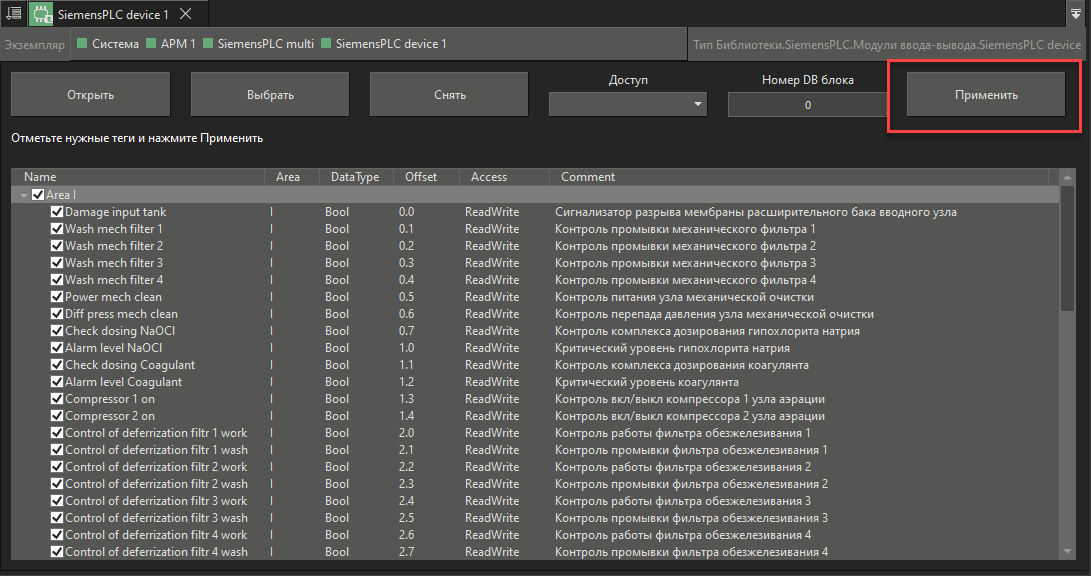Uncheck Check dosing NaOCl checkbox
1091x576 pixels.
57,331
